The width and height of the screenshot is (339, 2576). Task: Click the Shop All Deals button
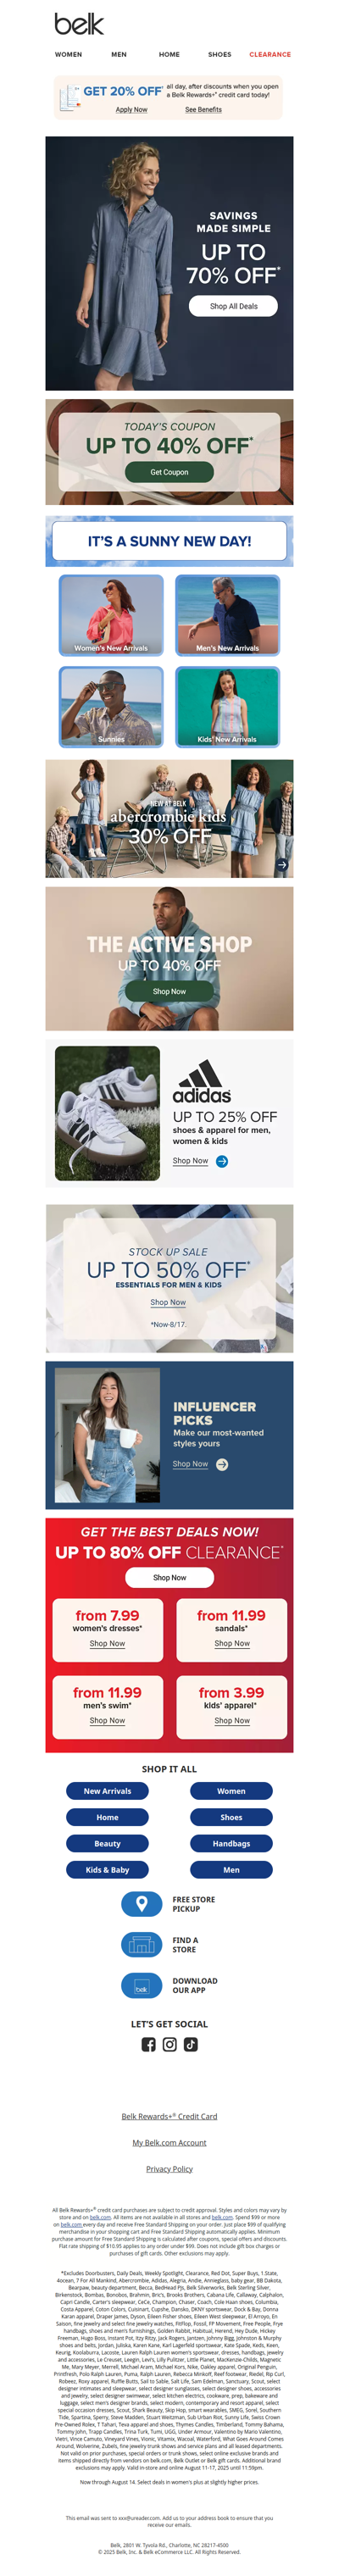coord(233,306)
